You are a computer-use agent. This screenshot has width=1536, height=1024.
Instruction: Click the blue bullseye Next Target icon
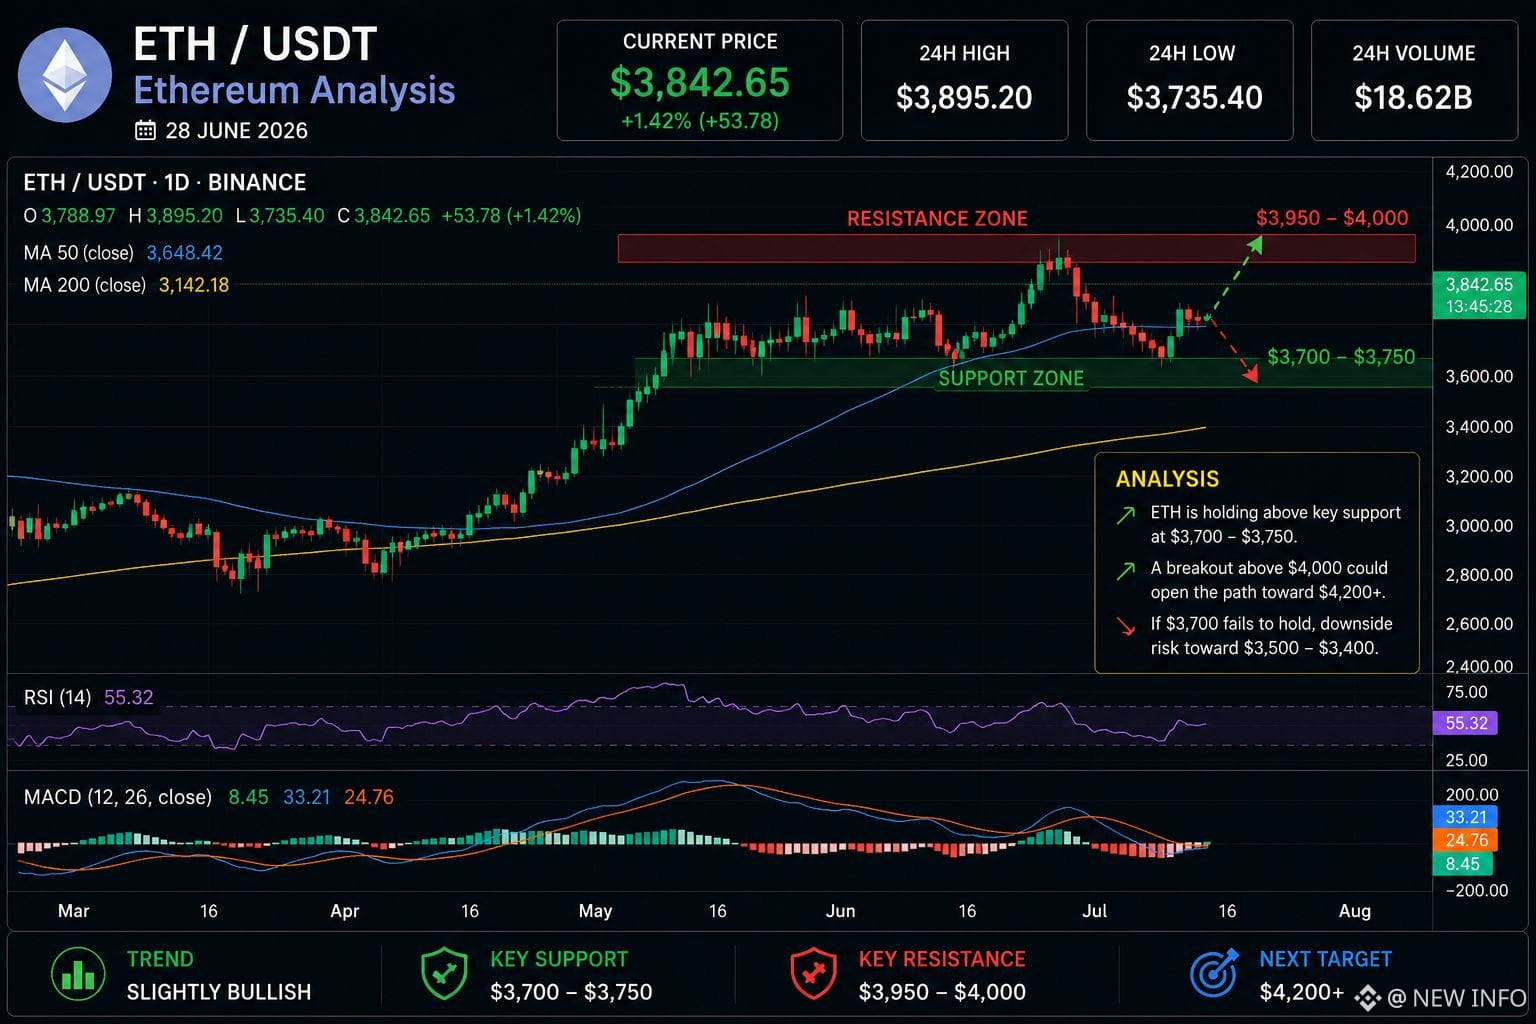click(x=1214, y=973)
